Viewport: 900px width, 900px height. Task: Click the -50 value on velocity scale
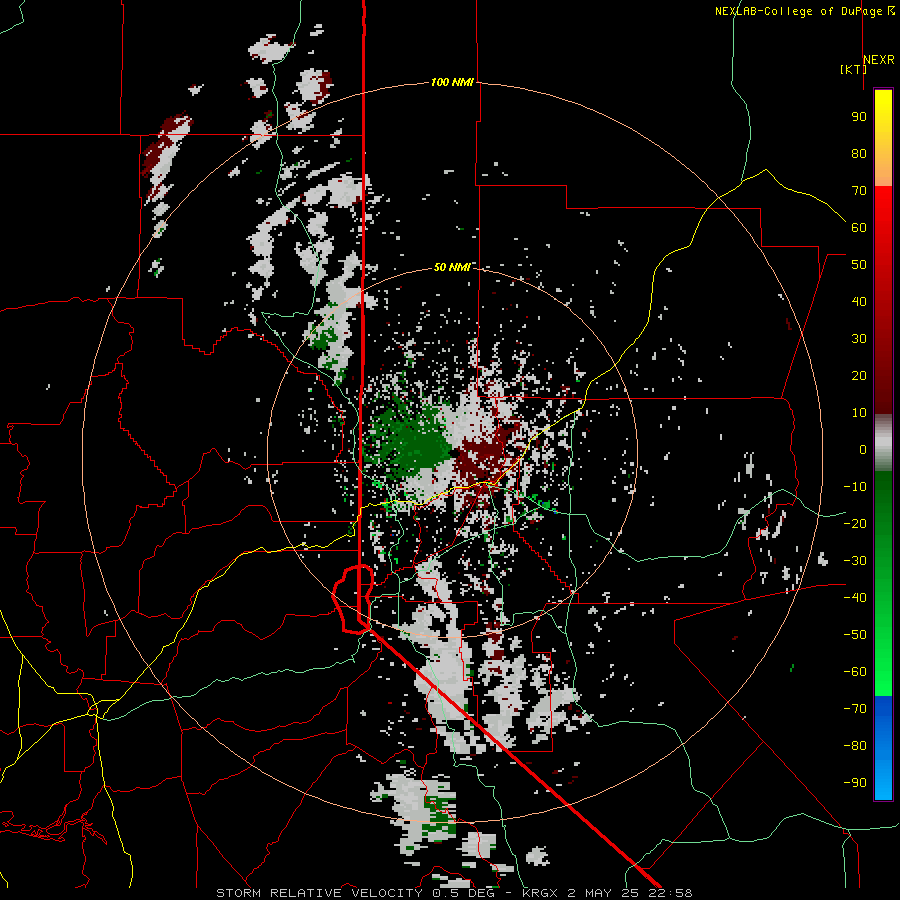(x=855, y=635)
